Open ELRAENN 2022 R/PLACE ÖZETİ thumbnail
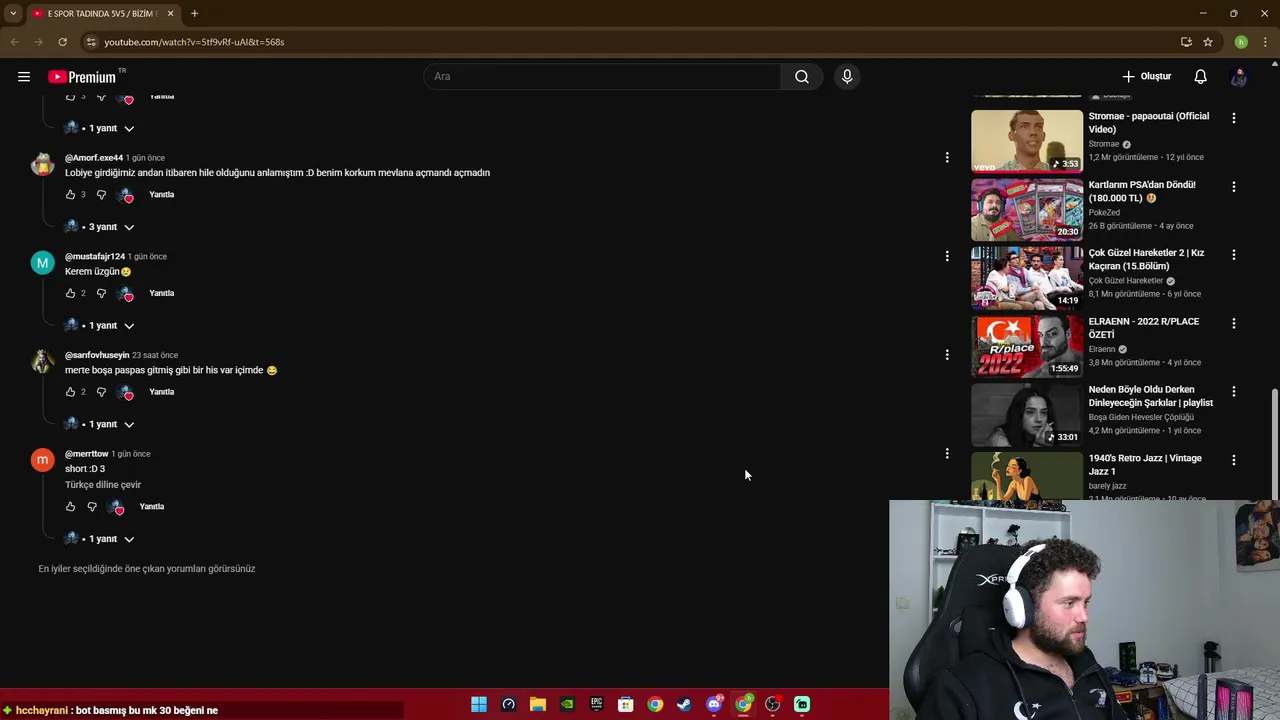Image resolution: width=1280 pixels, height=720 pixels. (x=1026, y=347)
